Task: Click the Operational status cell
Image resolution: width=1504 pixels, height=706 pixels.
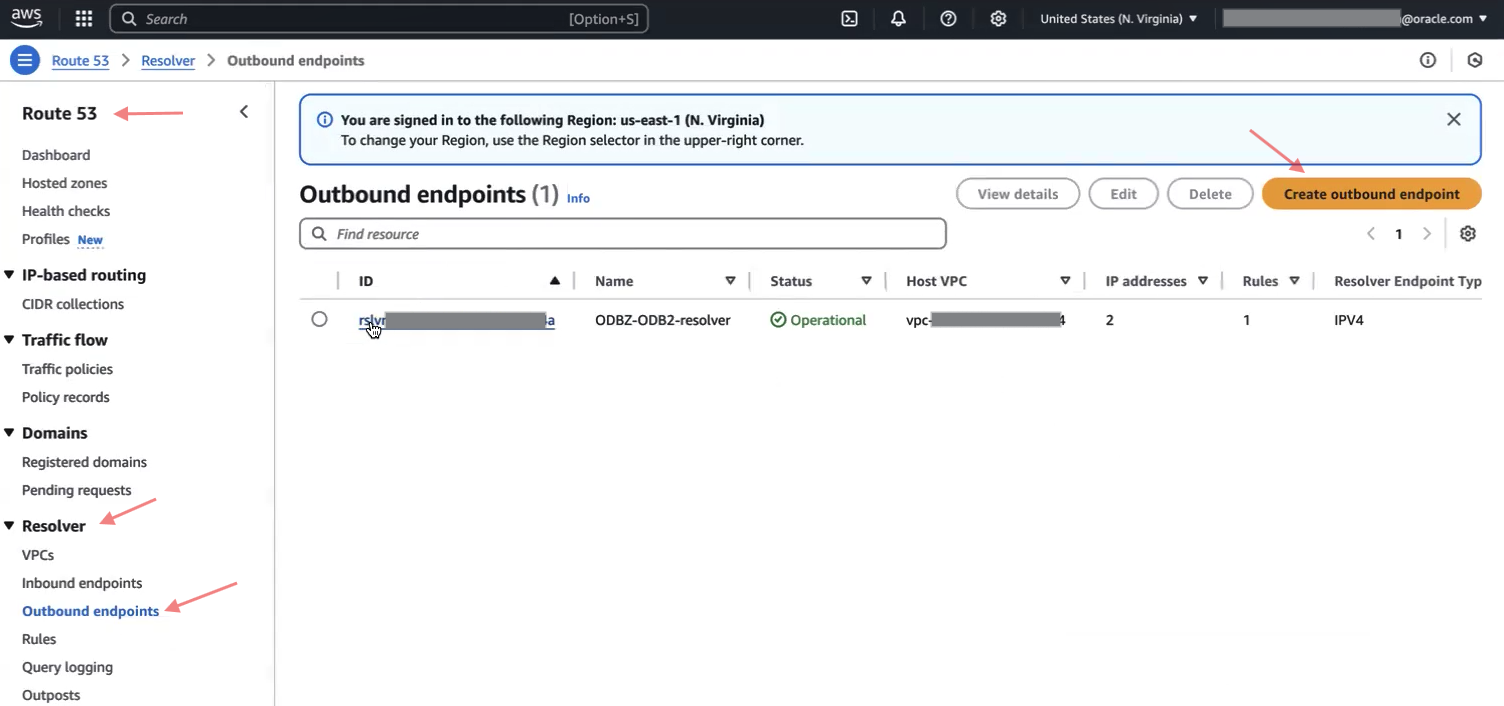Action: pyautogui.click(x=818, y=320)
